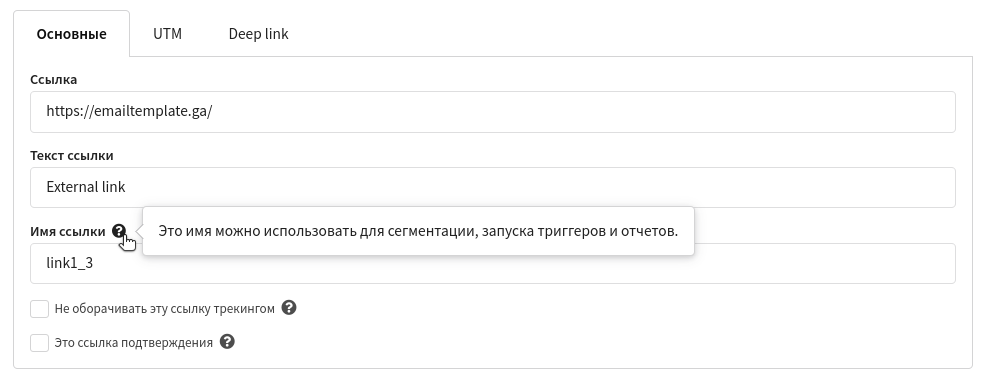
Task: Click the Это ссылка подтверждения label text
Action: pos(133,343)
